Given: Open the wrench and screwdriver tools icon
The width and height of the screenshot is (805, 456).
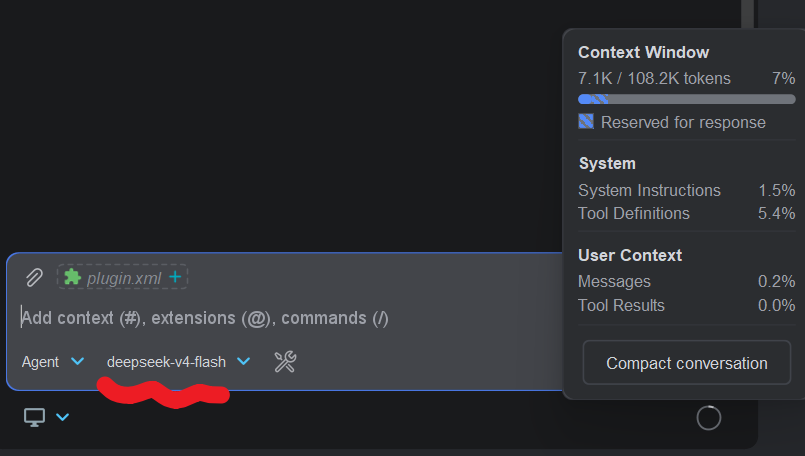Looking at the screenshot, I should [285, 362].
